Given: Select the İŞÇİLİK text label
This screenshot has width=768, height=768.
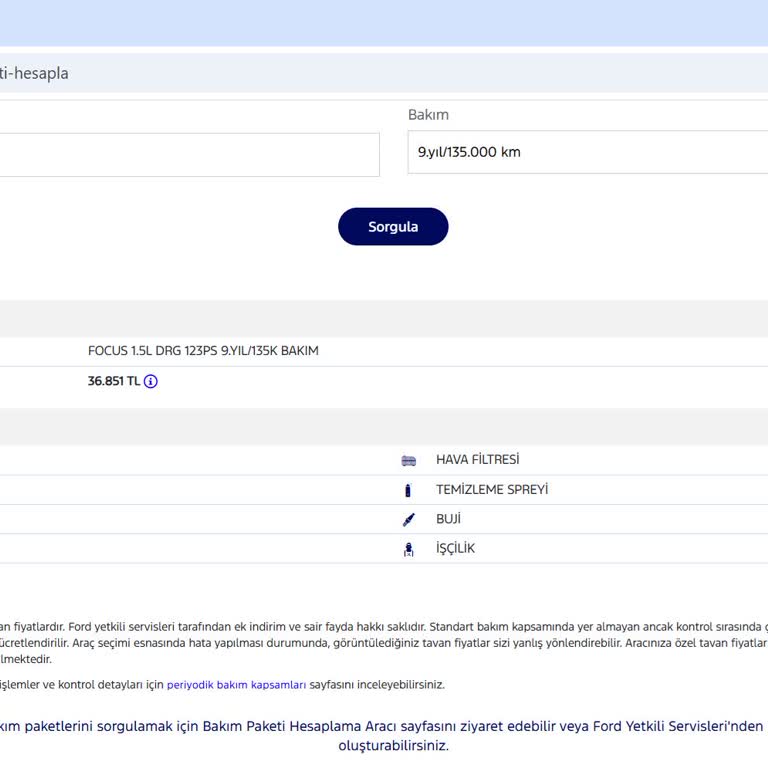Looking at the screenshot, I should coord(455,549).
